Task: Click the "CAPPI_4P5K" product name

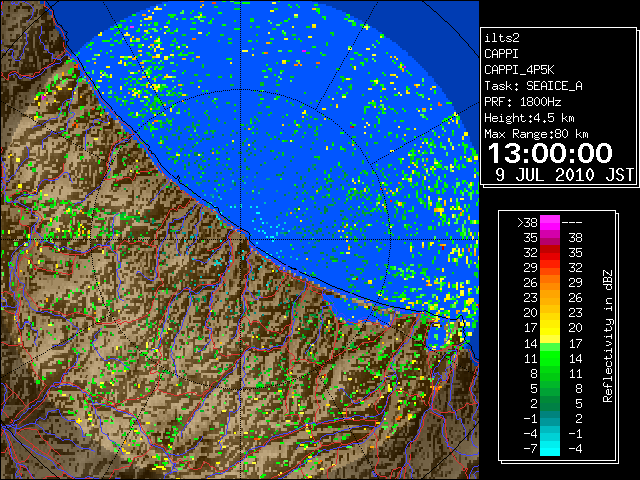Action: (519, 70)
